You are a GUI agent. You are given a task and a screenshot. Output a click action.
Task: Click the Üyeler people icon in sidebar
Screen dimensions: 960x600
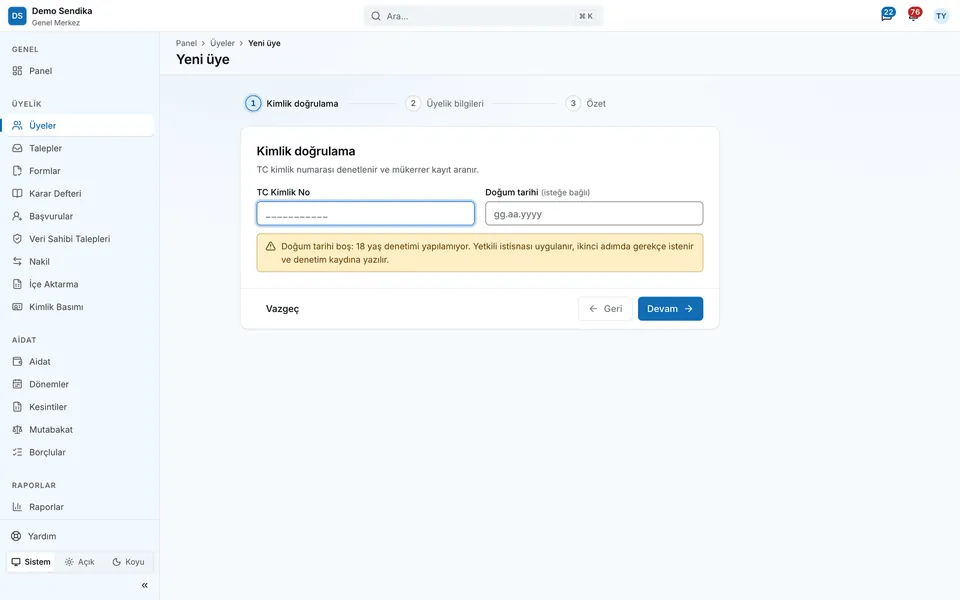17,126
